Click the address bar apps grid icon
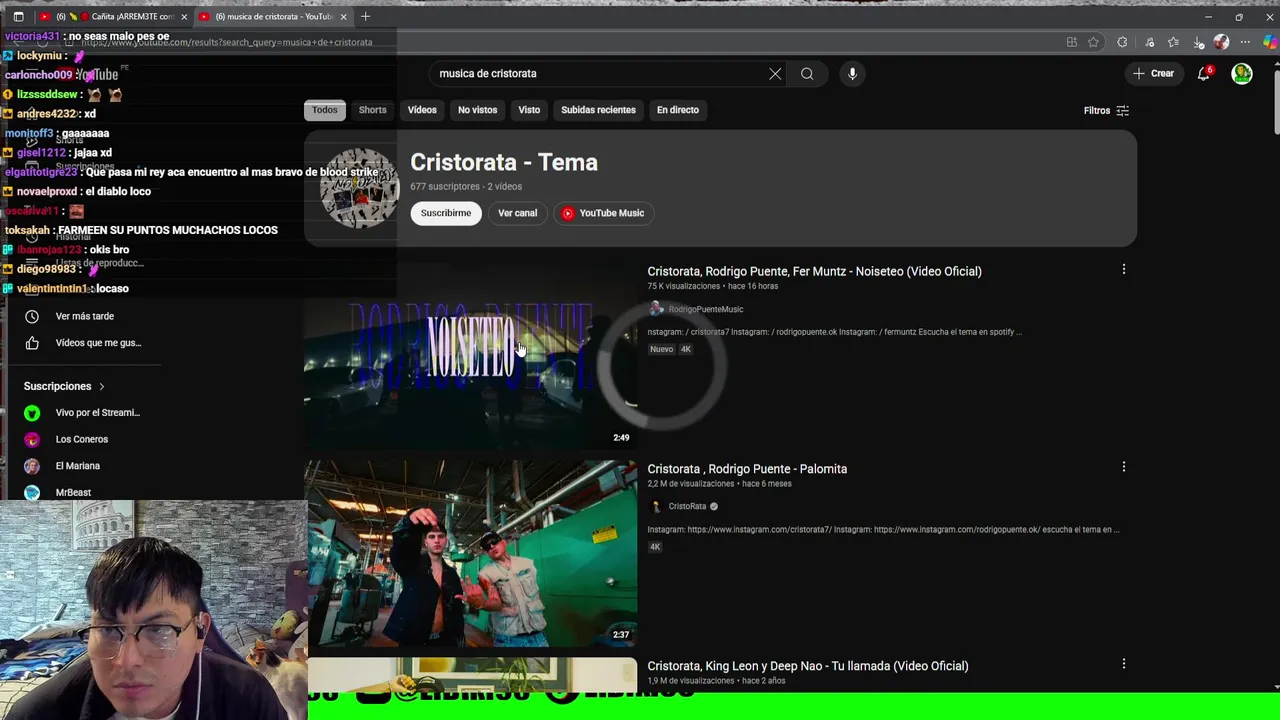The image size is (1280, 720). point(1071,42)
